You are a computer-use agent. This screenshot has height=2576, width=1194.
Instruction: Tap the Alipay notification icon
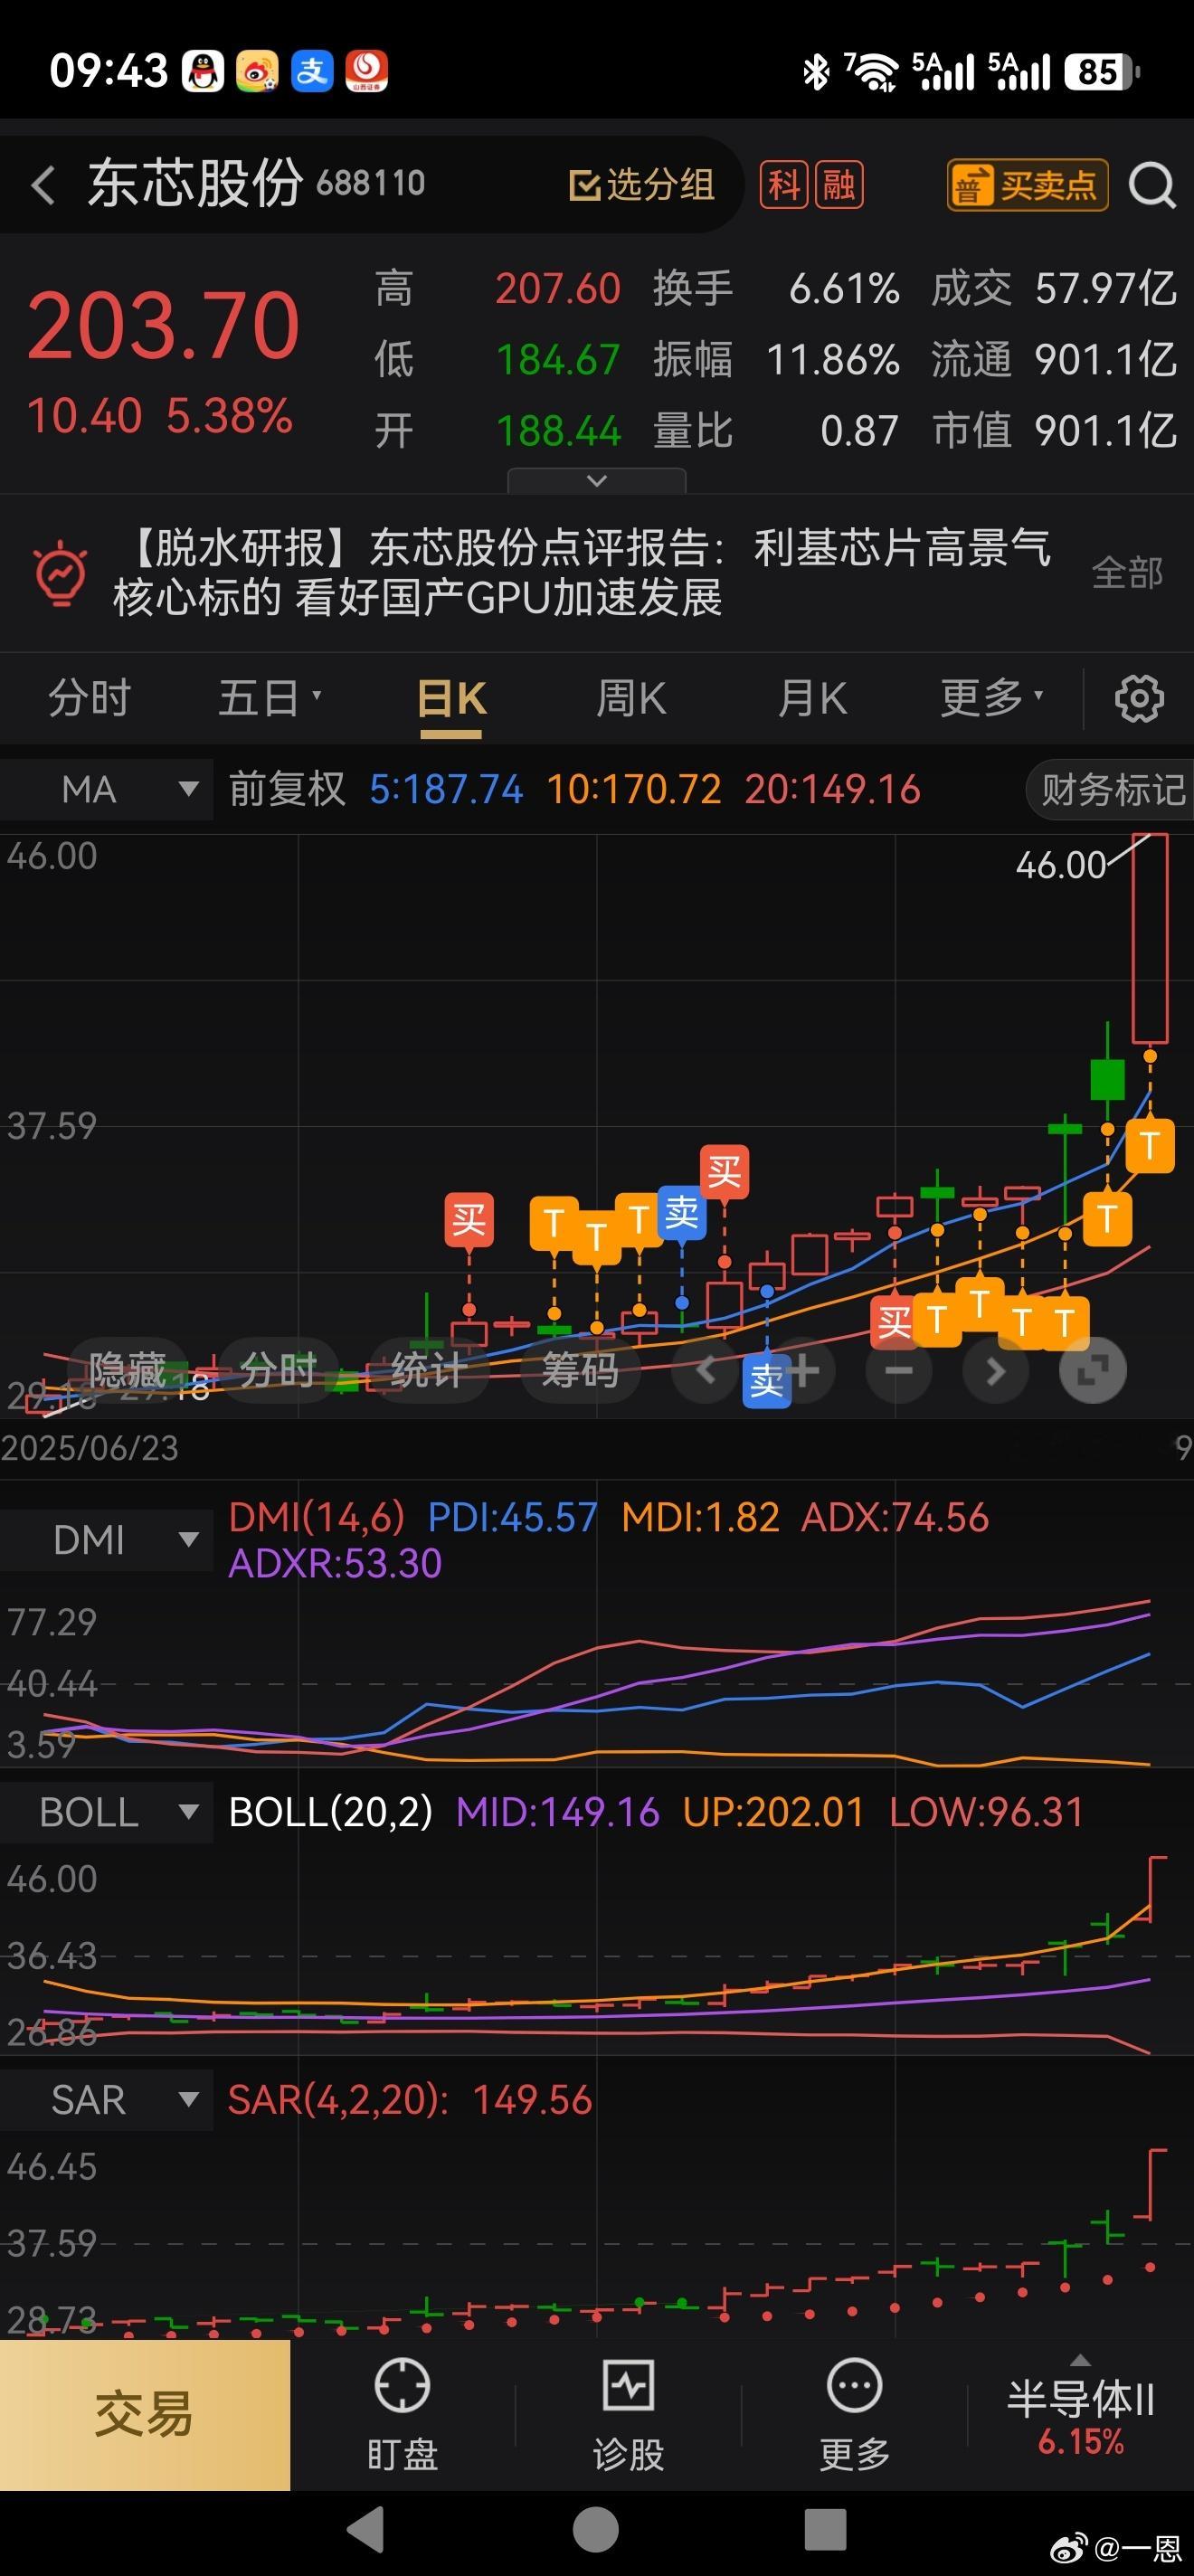click(x=312, y=72)
